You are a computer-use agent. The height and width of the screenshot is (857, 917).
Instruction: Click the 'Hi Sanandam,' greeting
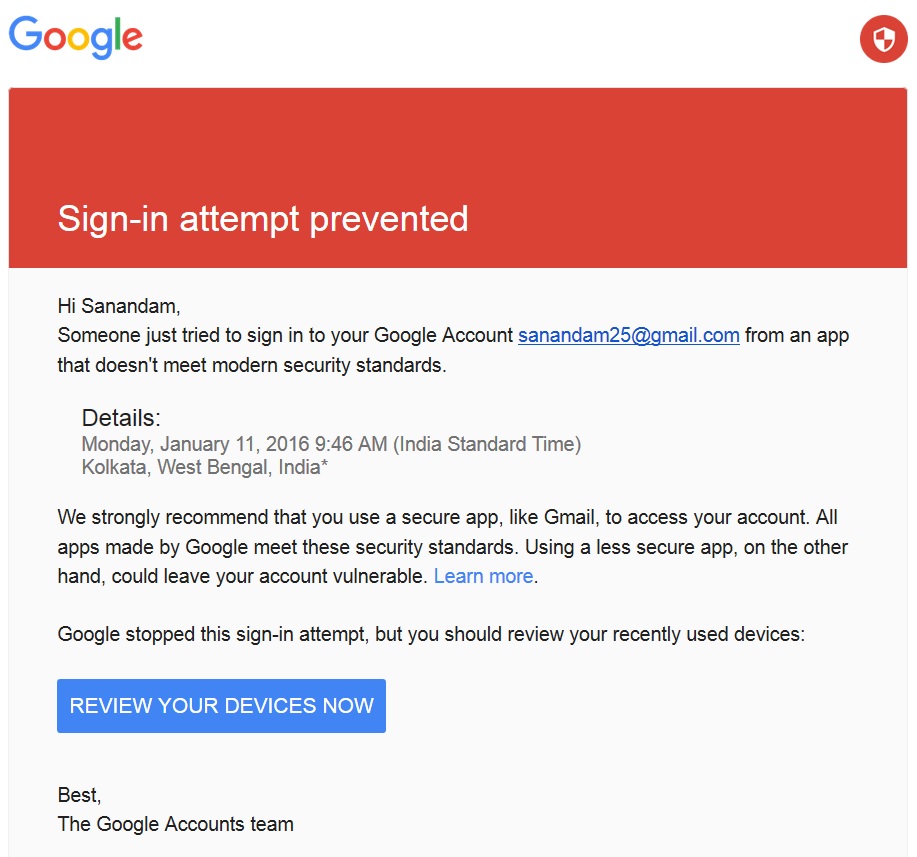coord(119,306)
